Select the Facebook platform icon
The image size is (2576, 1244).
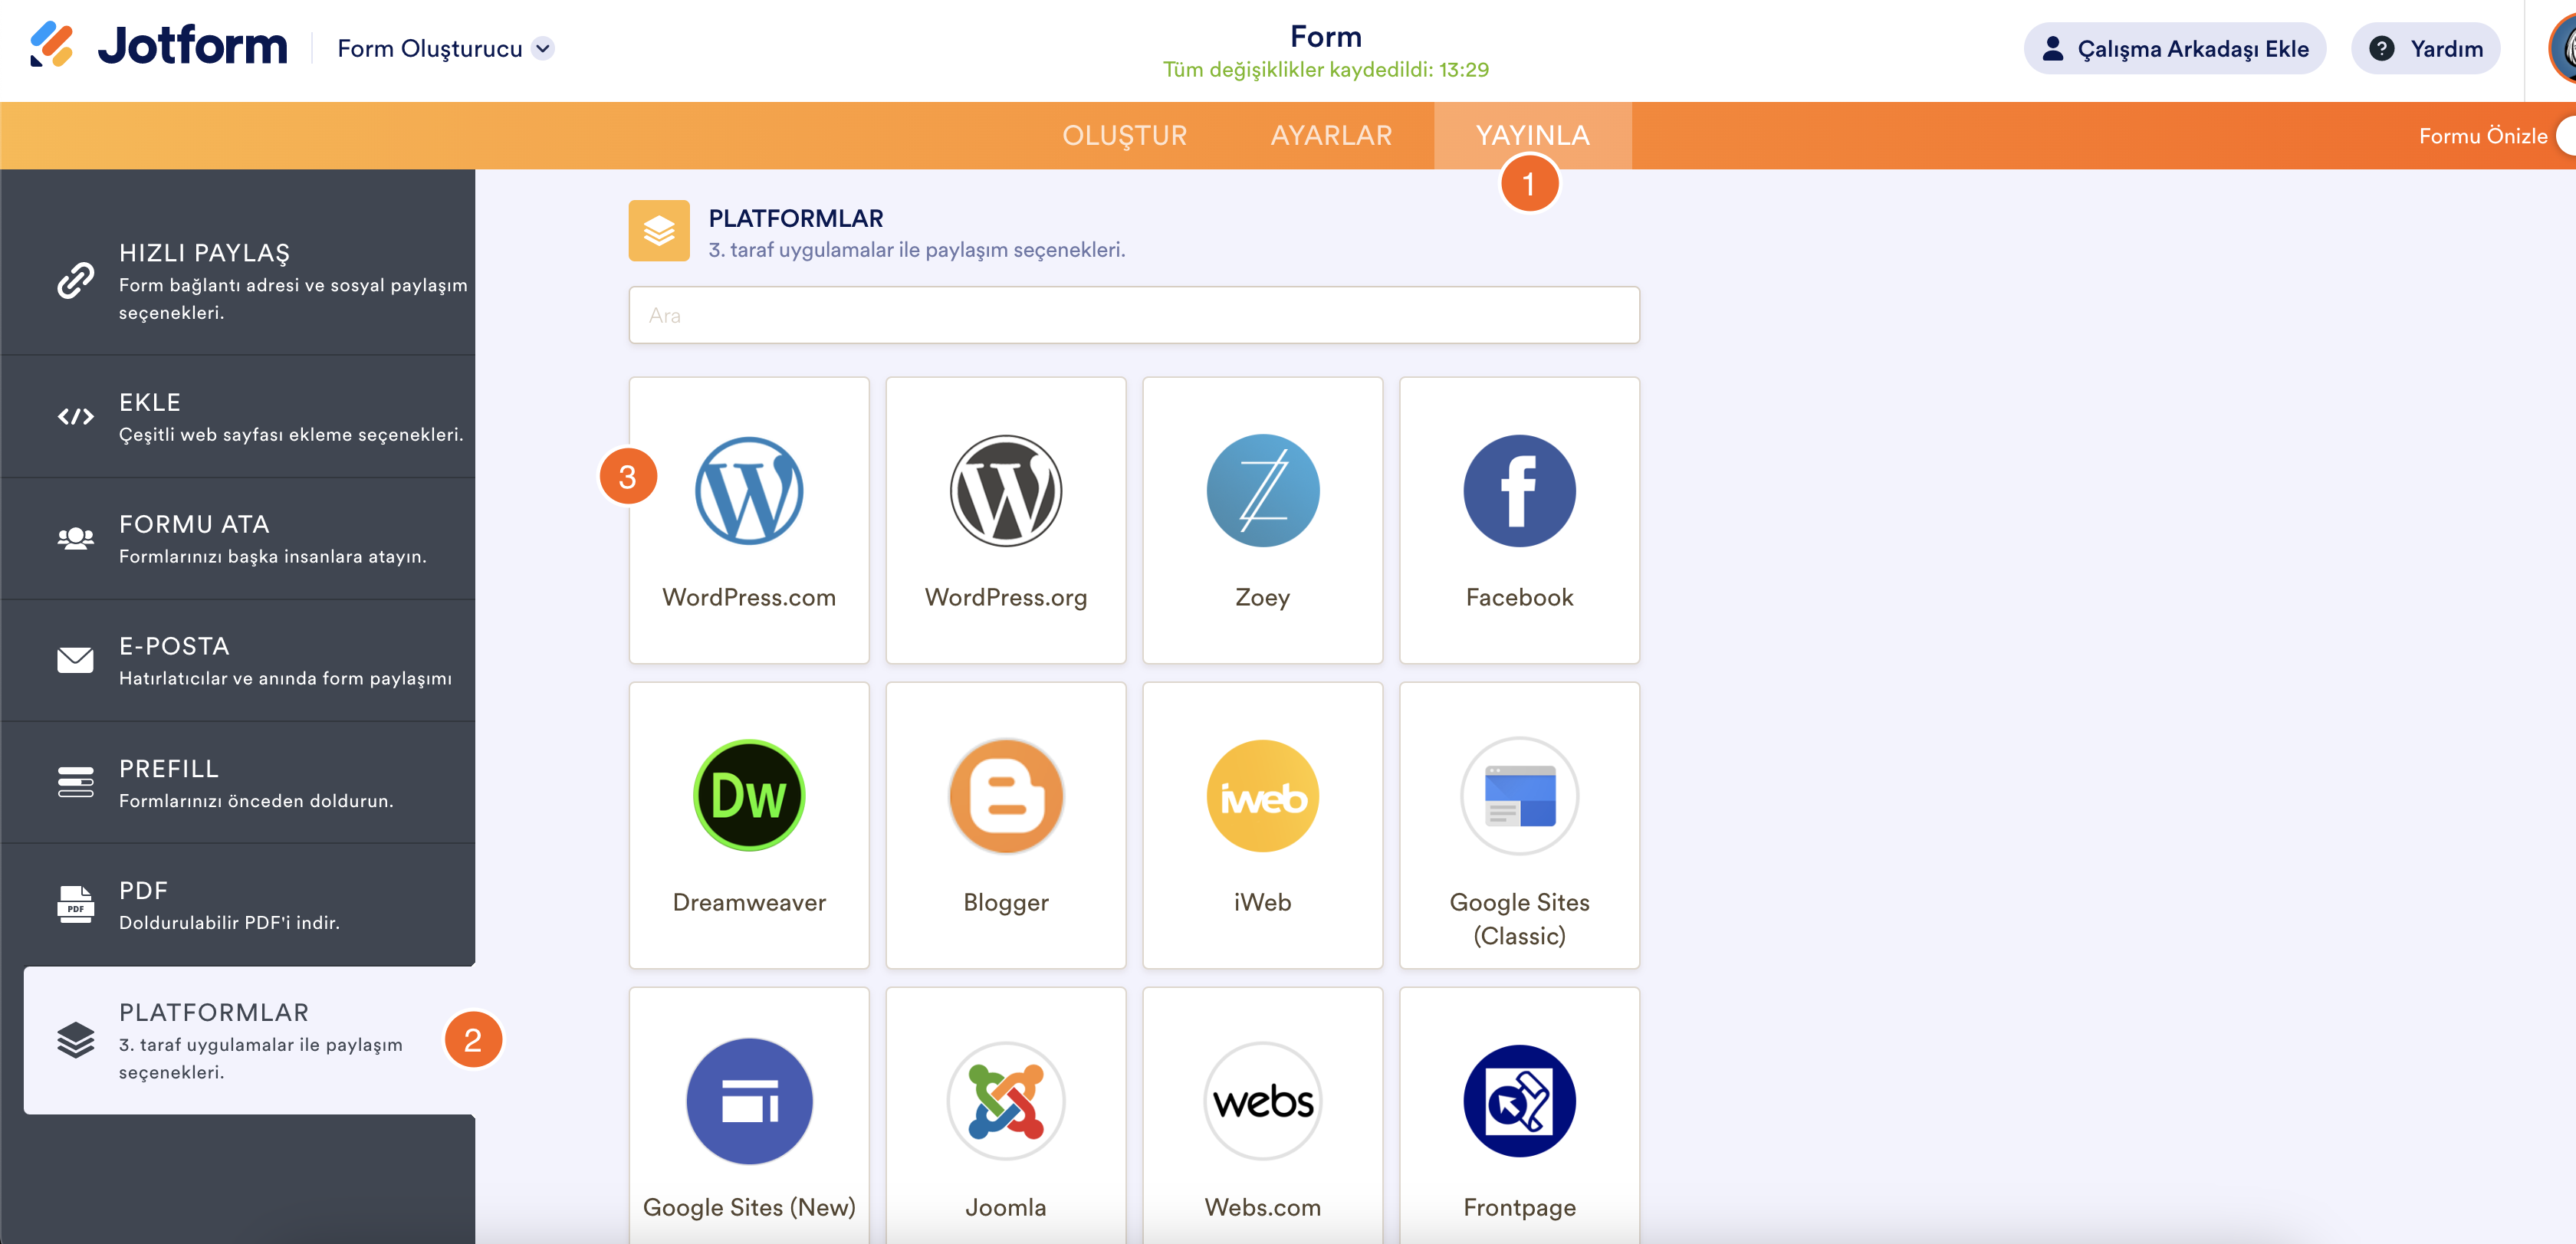[x=1518, y=491]
